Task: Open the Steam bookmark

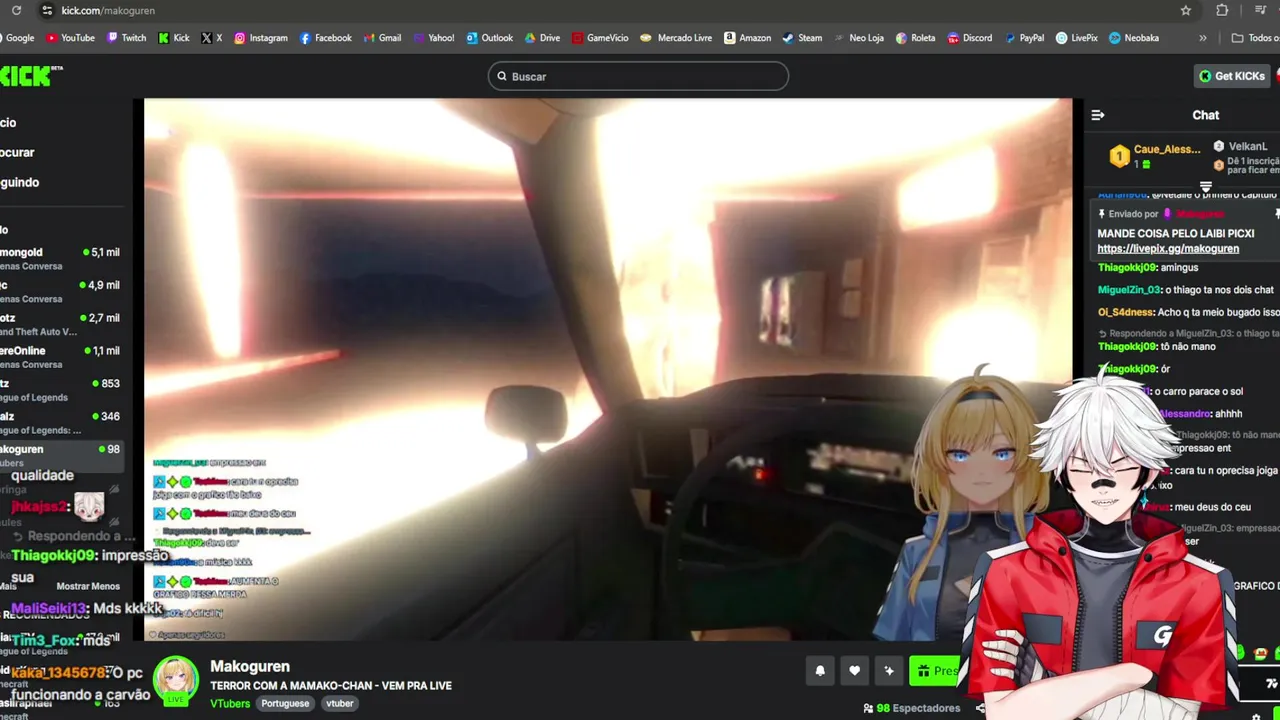Action: click(x=802, y=38)
